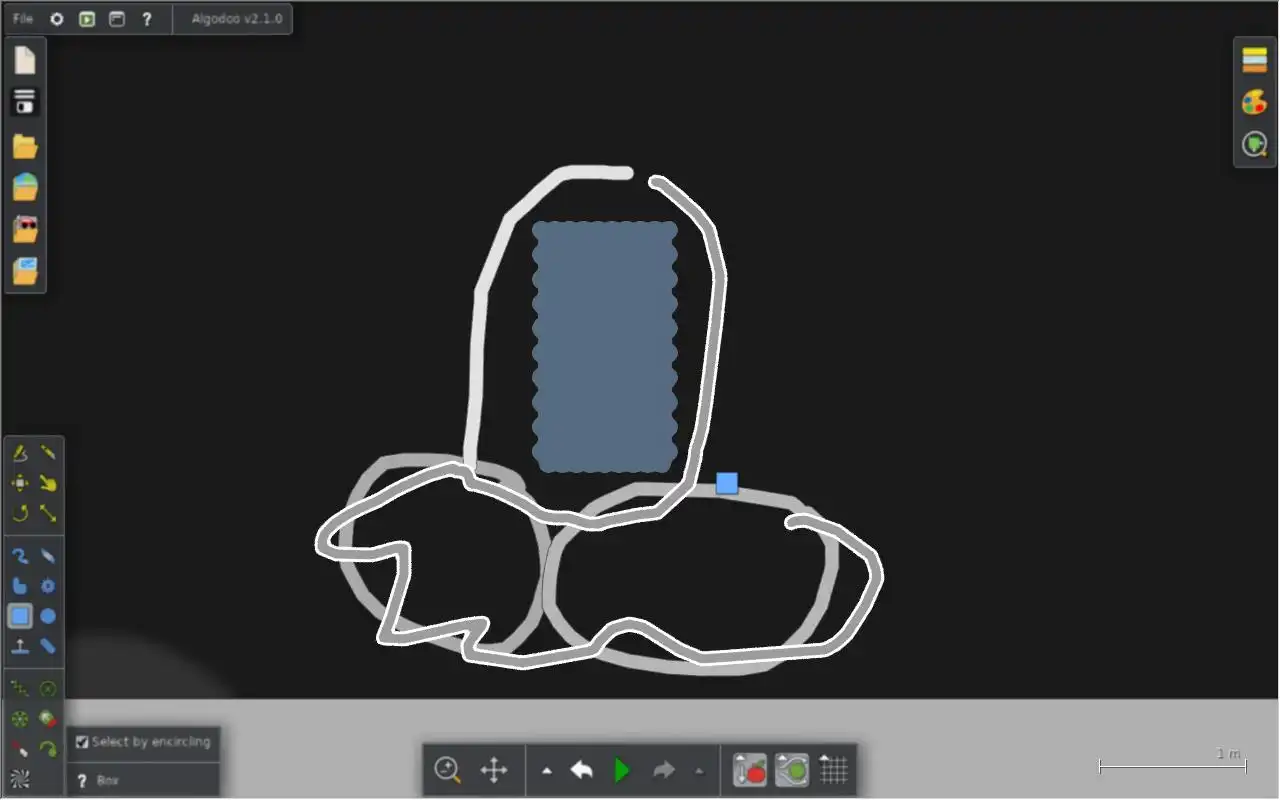The image size is (1280, 800).
Task: Select the Polygon tool
Action: point(19,586)
